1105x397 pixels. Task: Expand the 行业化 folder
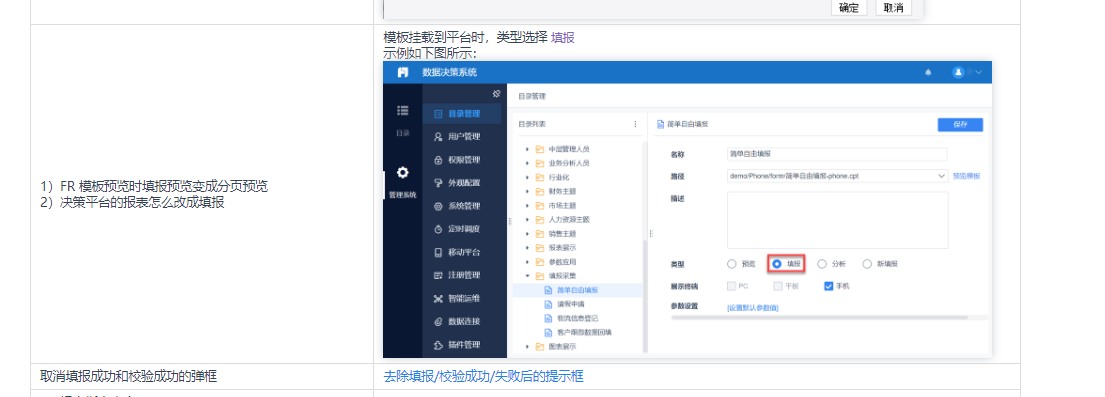(x=527, y=177)
